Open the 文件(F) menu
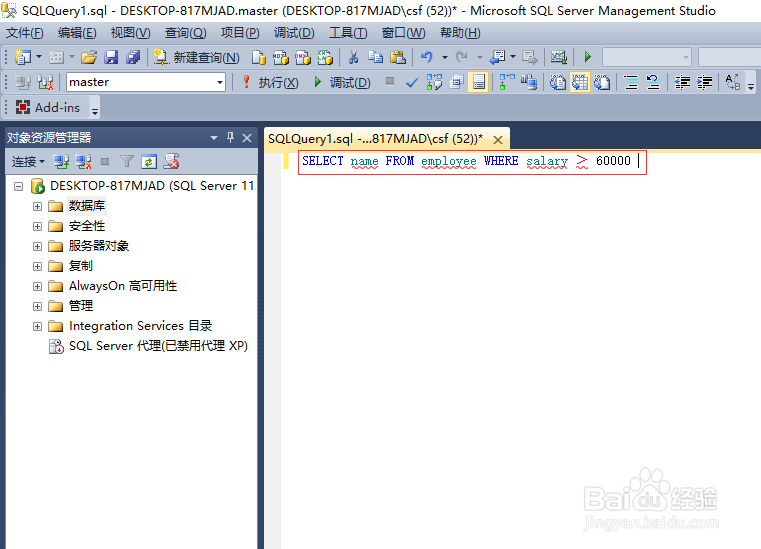The image size is (761, 549). point(25,33)
